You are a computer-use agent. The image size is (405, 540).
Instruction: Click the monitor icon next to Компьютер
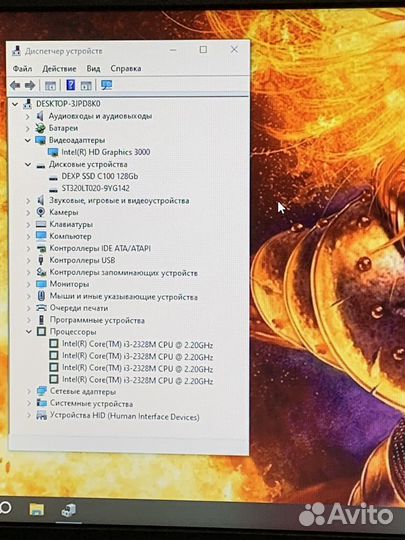(41, 236)
